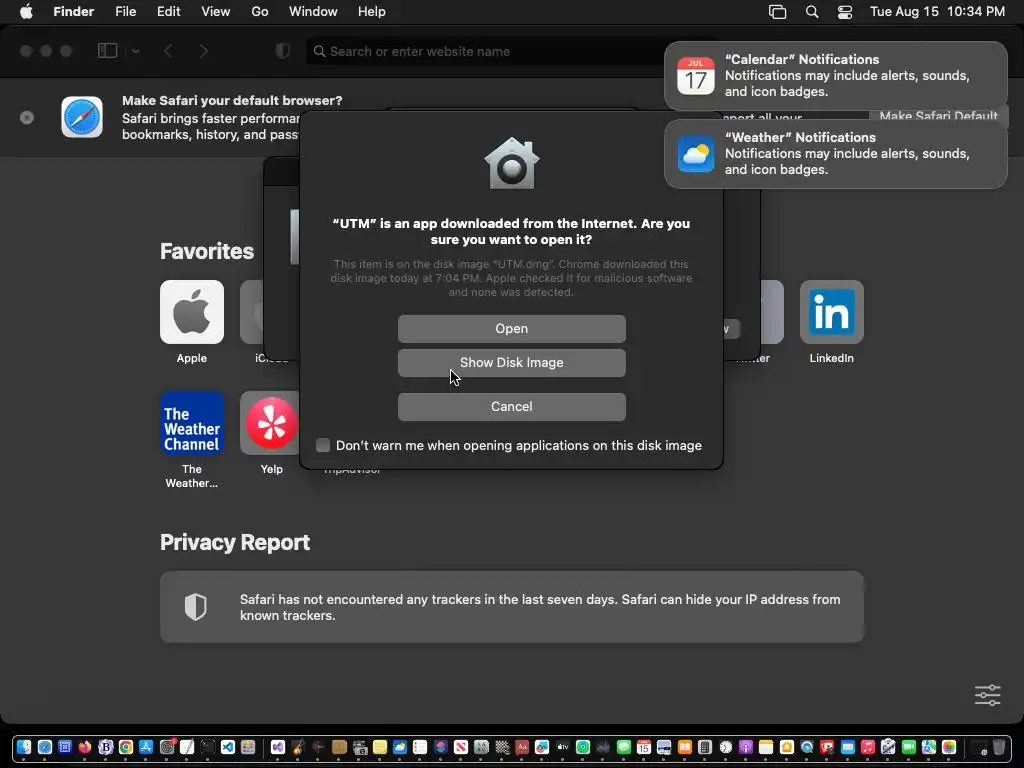Open Control Center from the menu bar
The image size is (1024, 768).
point(845,12)
